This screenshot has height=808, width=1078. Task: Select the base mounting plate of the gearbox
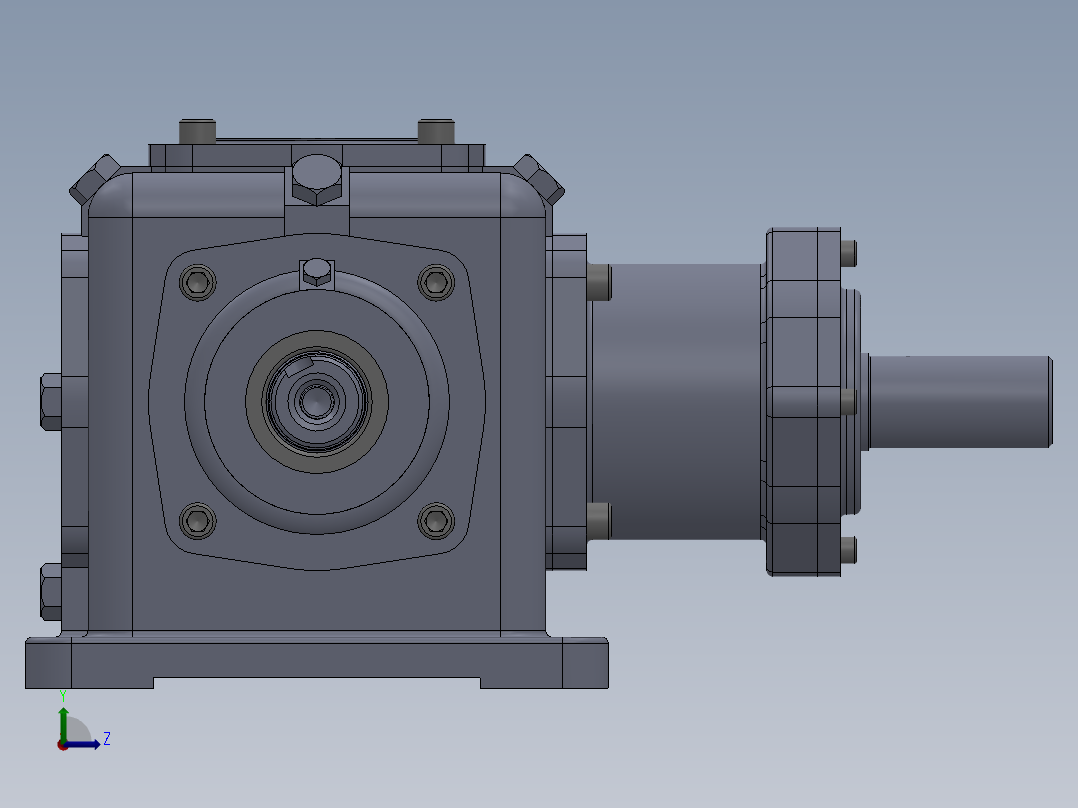point(317,662)
